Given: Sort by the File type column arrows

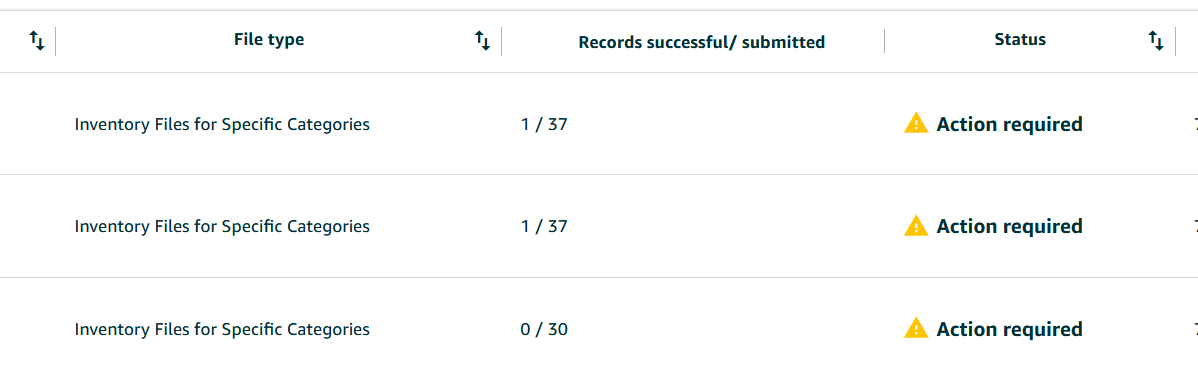Looking at the screenshot, I should click(x=482, y=41).
